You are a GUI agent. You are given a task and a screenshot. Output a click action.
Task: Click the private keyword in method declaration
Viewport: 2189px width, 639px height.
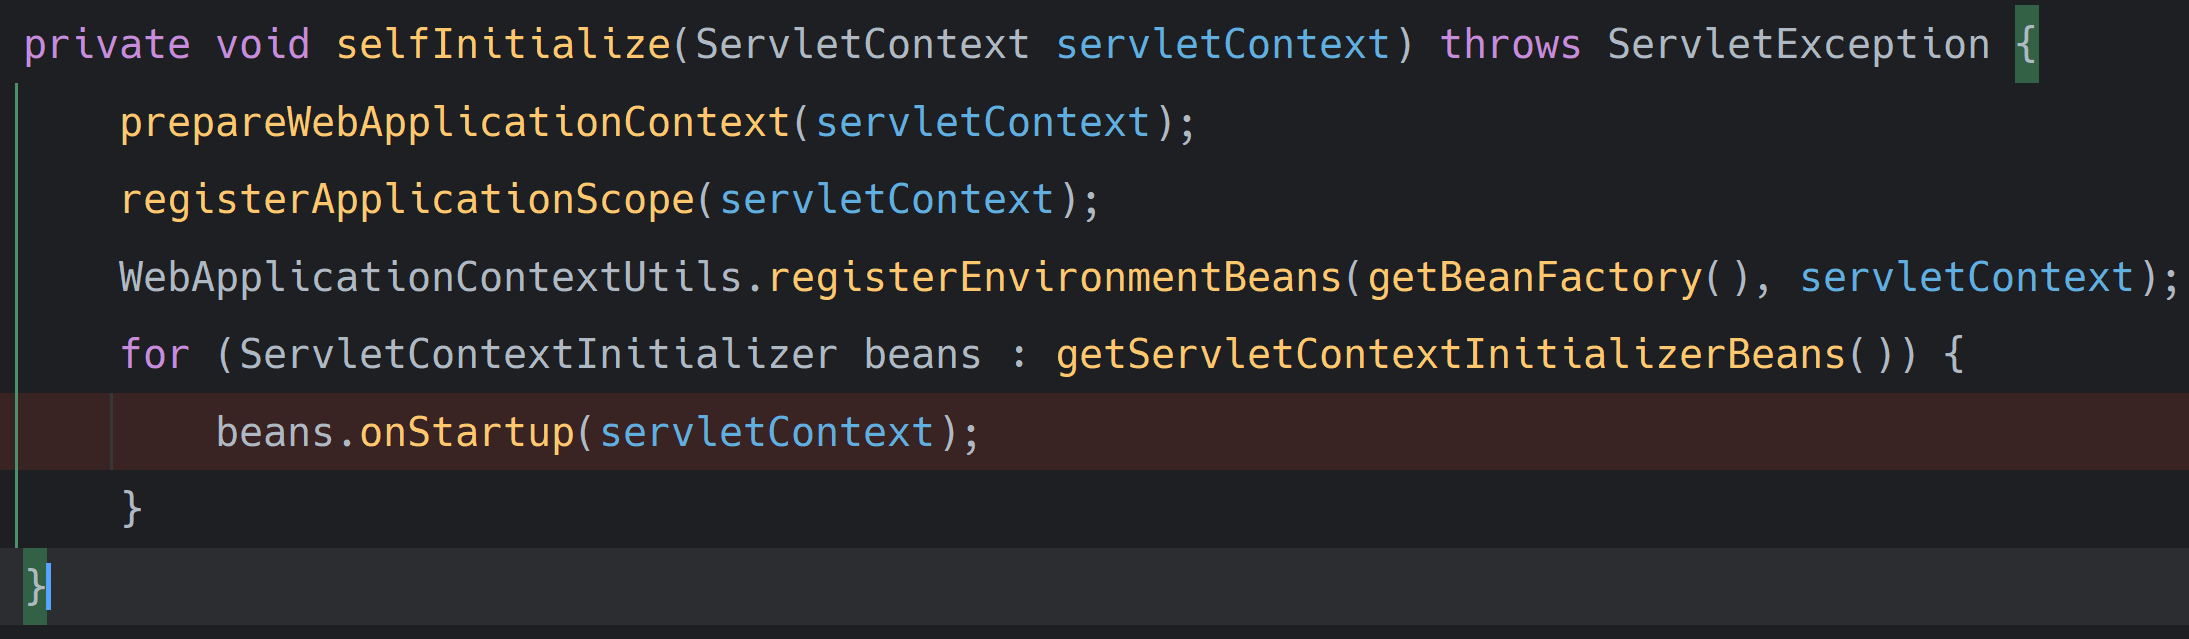point(107,45)
